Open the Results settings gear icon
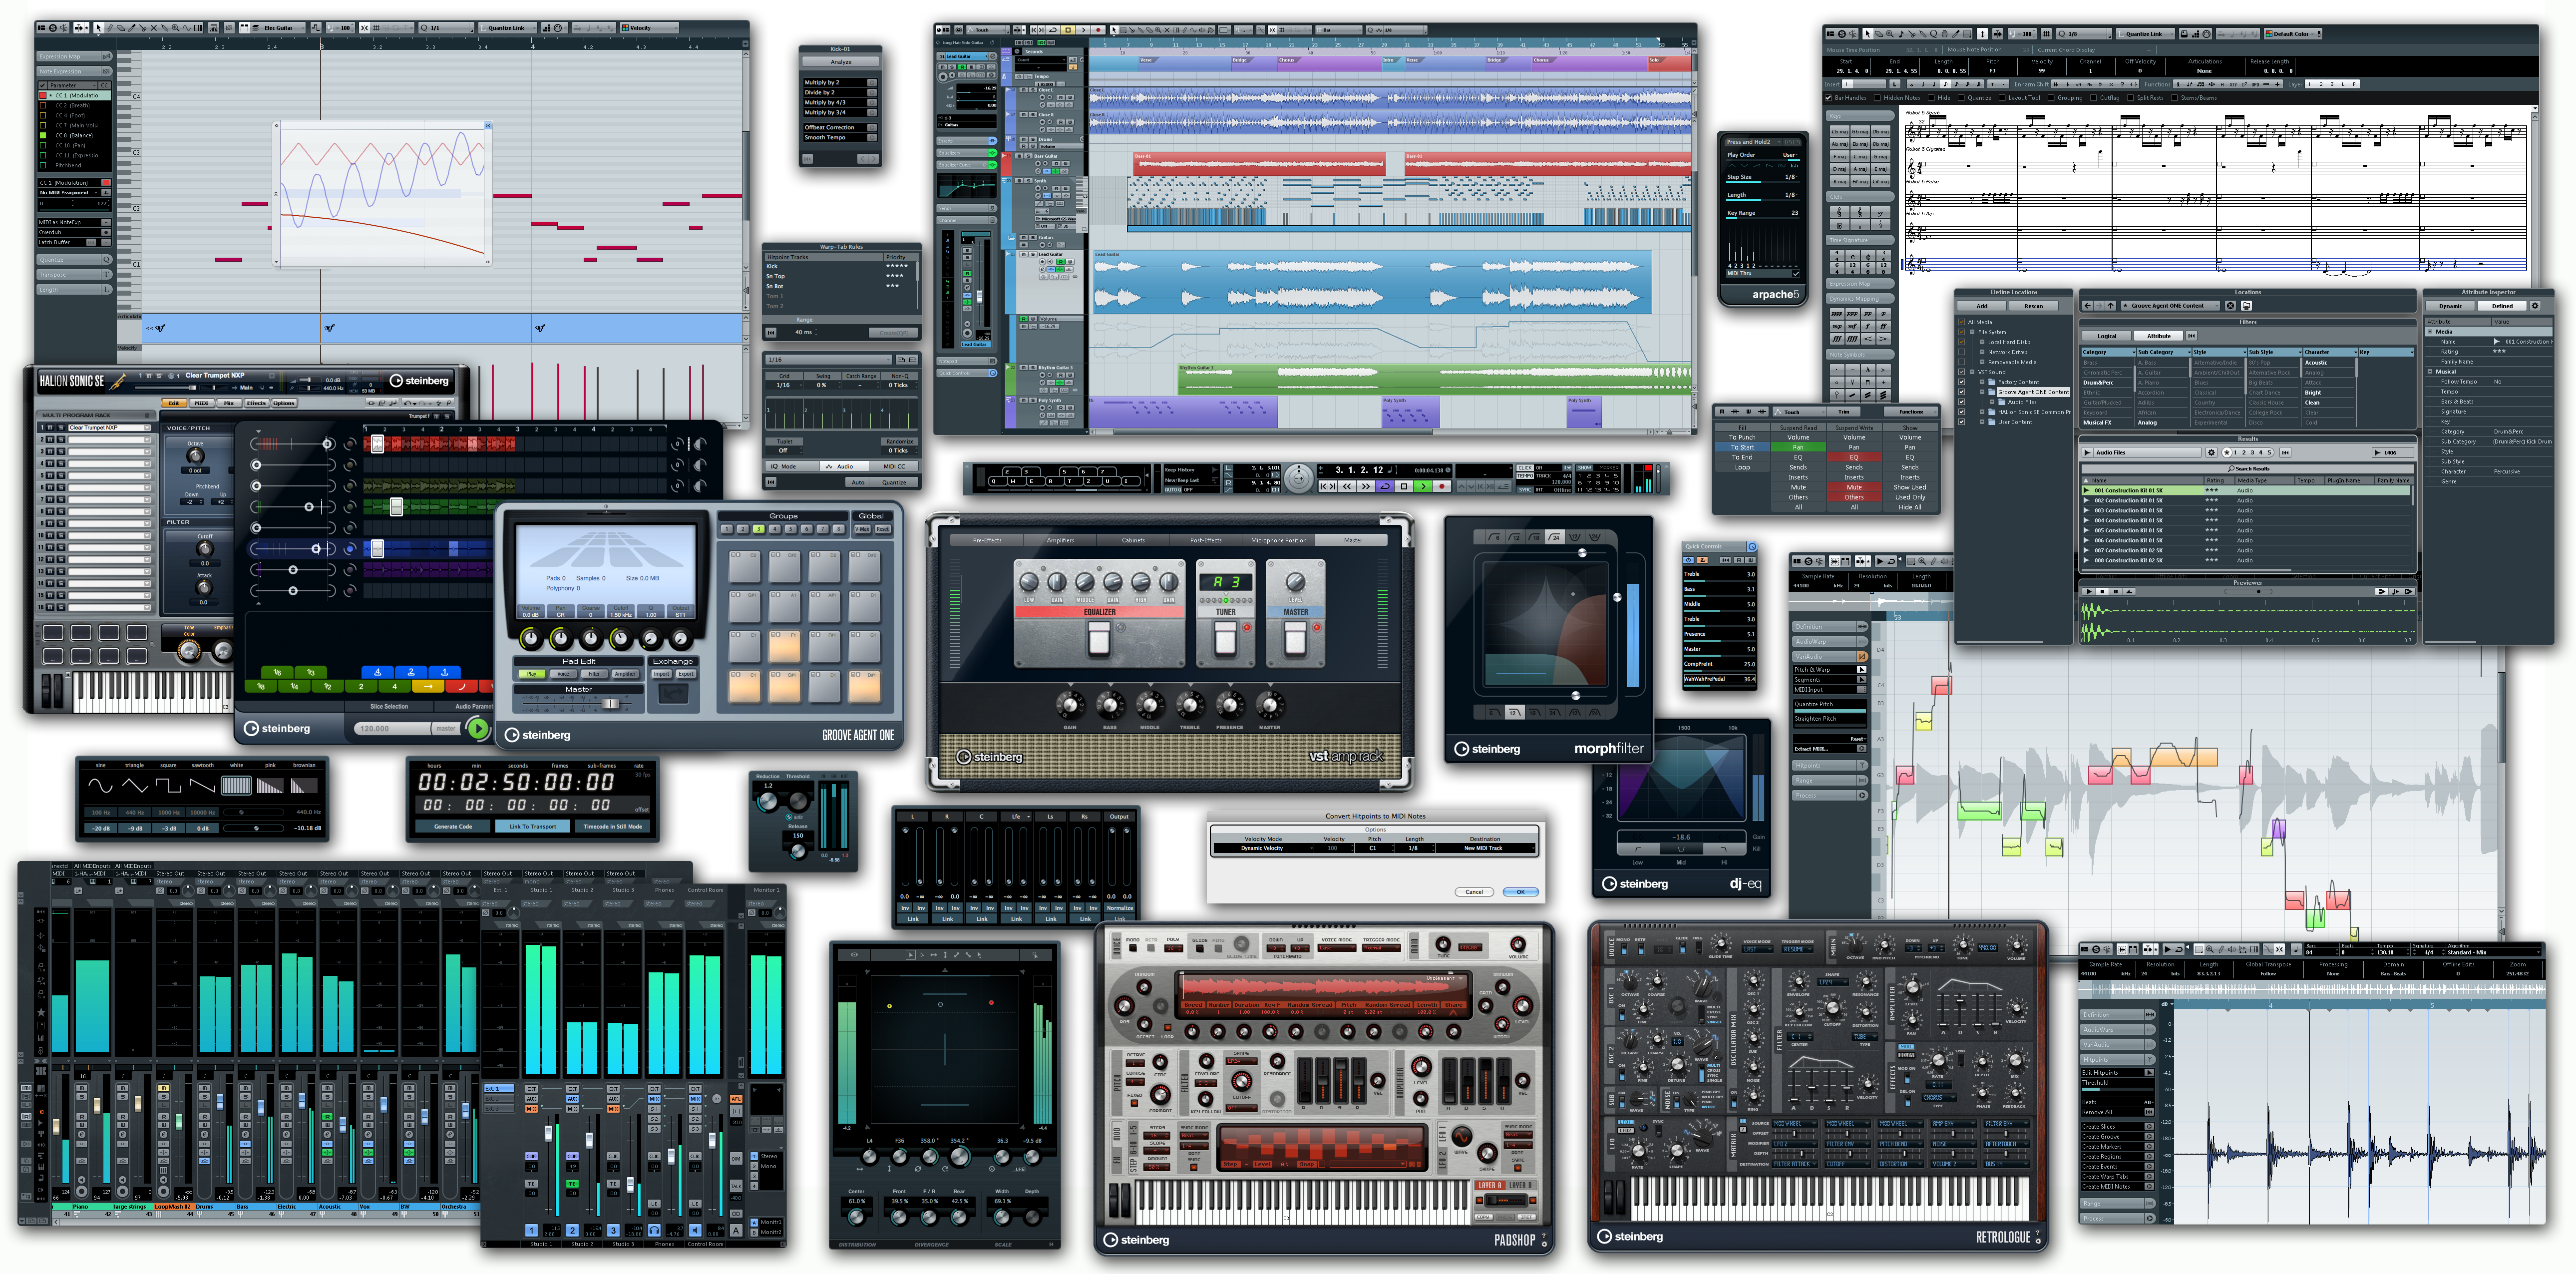Image resolution: width=2576 pixels, height=1274 pixels. [2211, 452]
